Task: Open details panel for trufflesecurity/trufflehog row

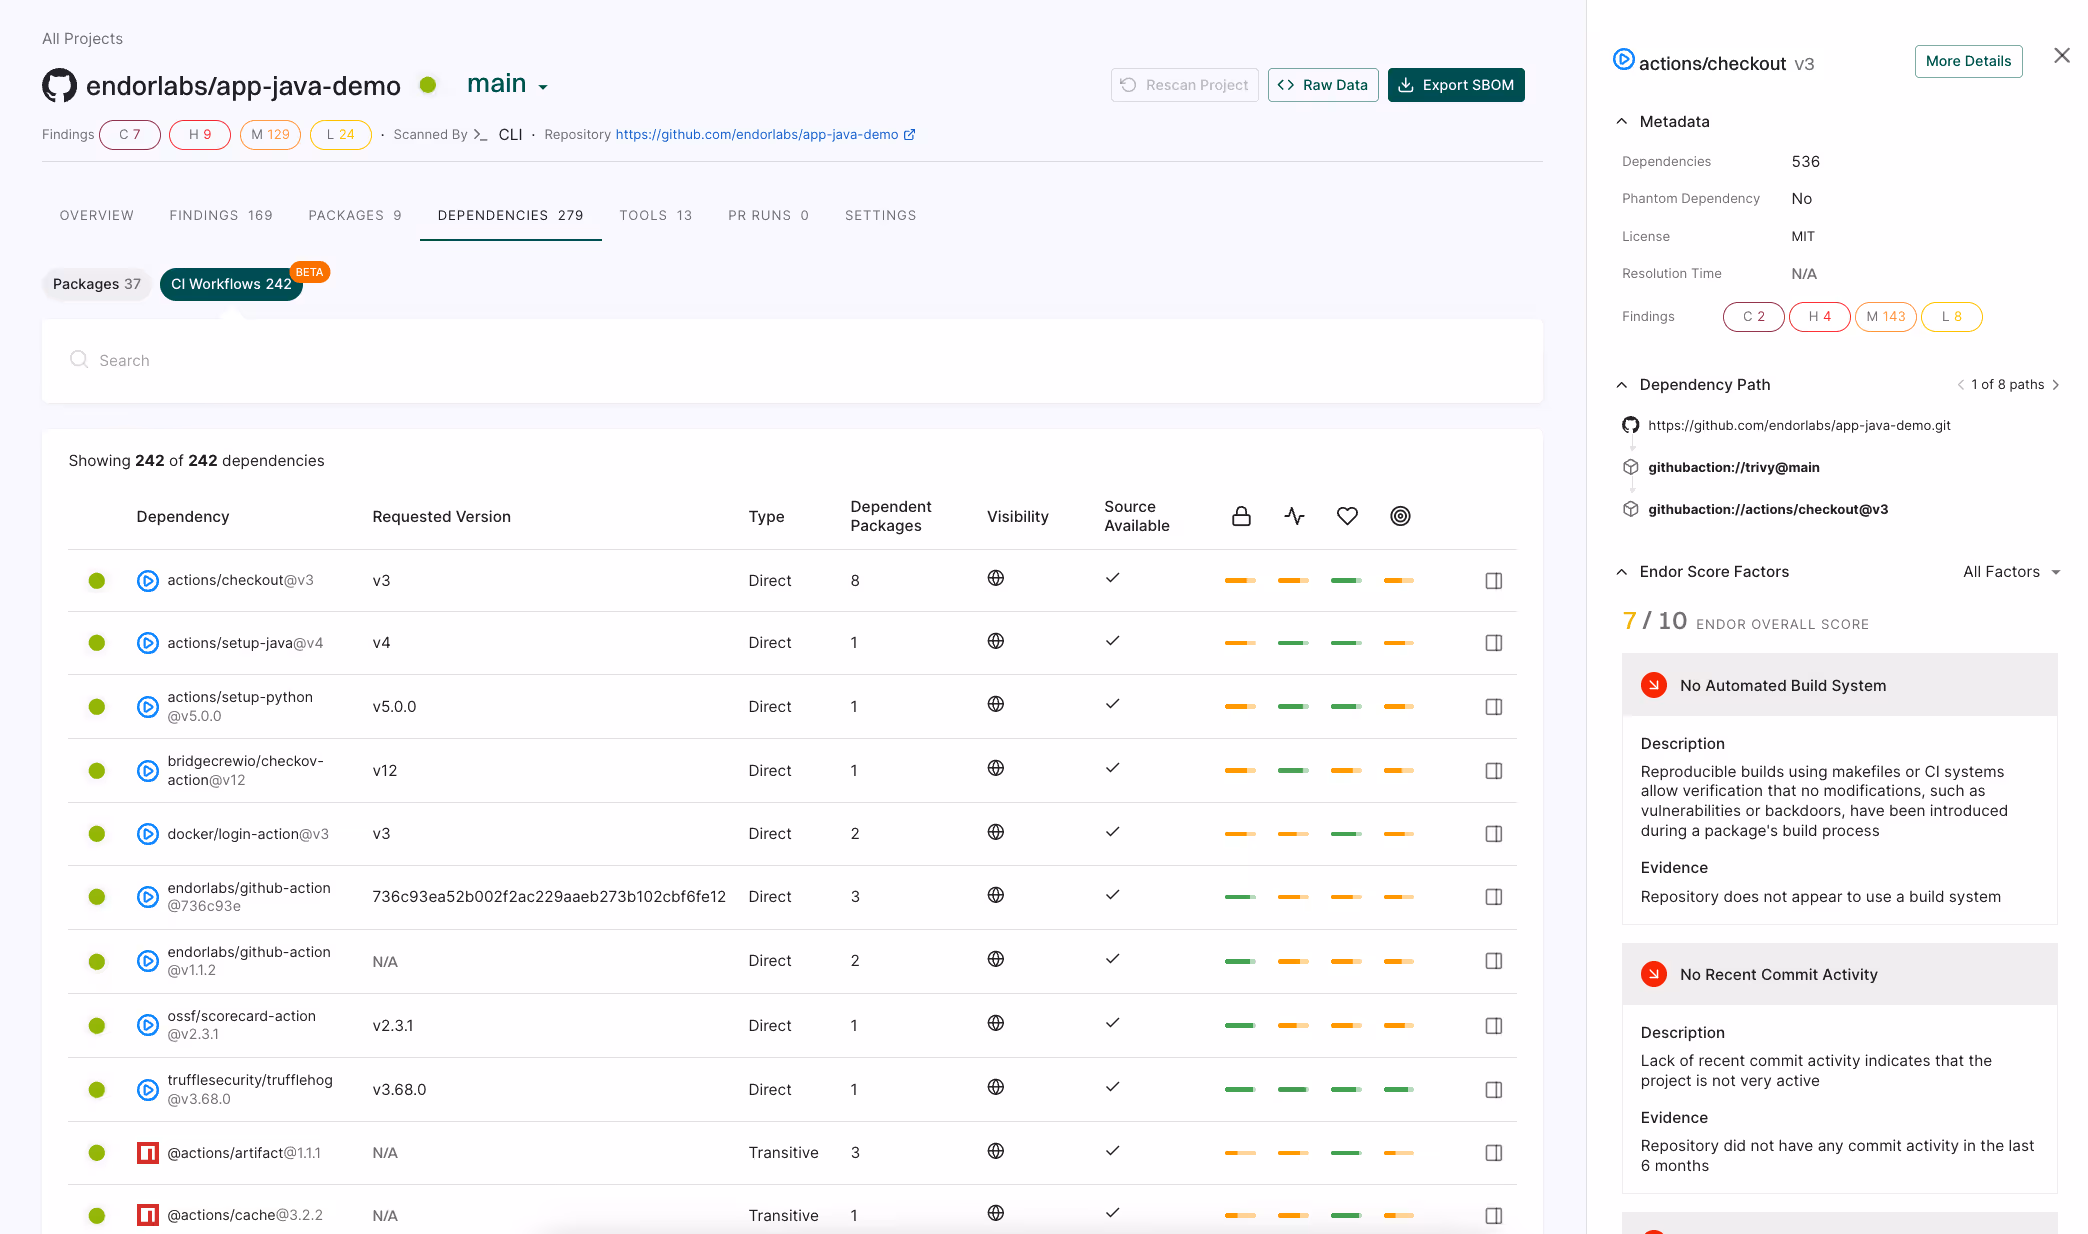Action: click(1494, 1090)
